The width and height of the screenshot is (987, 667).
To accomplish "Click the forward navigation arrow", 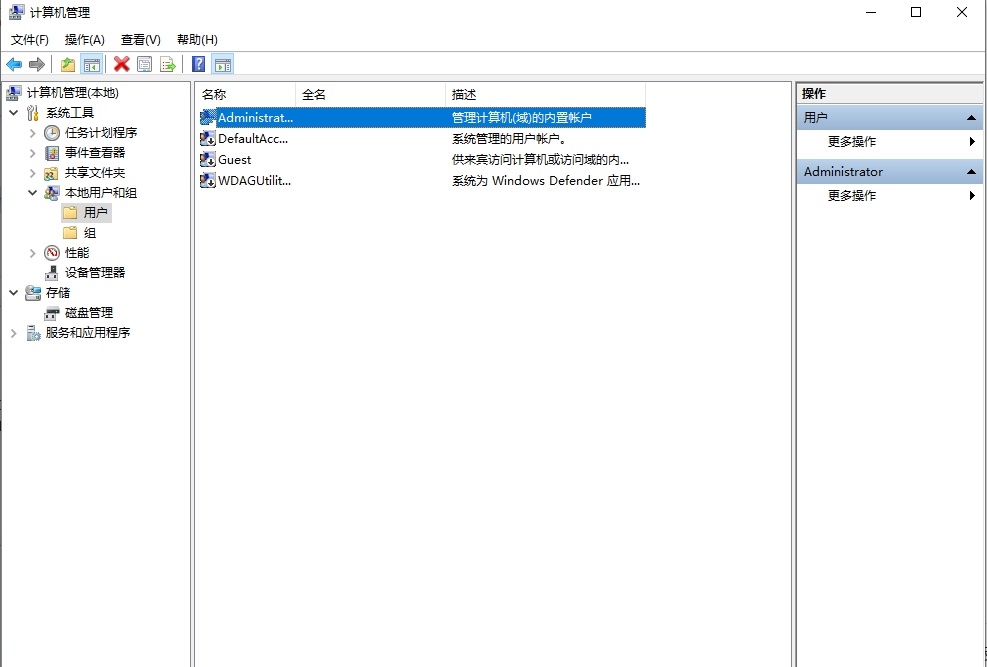I will coord(37,64).
